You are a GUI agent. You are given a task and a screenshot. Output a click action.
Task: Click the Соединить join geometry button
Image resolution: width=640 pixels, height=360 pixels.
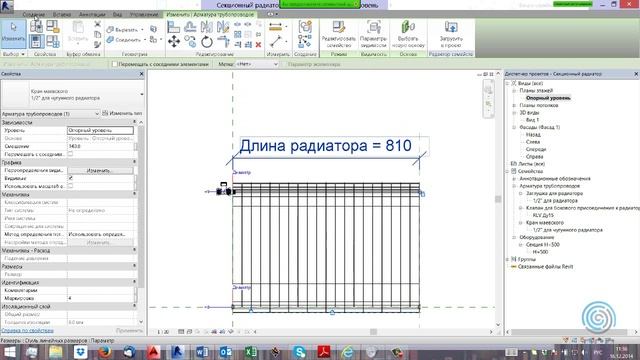pos(127,40)
